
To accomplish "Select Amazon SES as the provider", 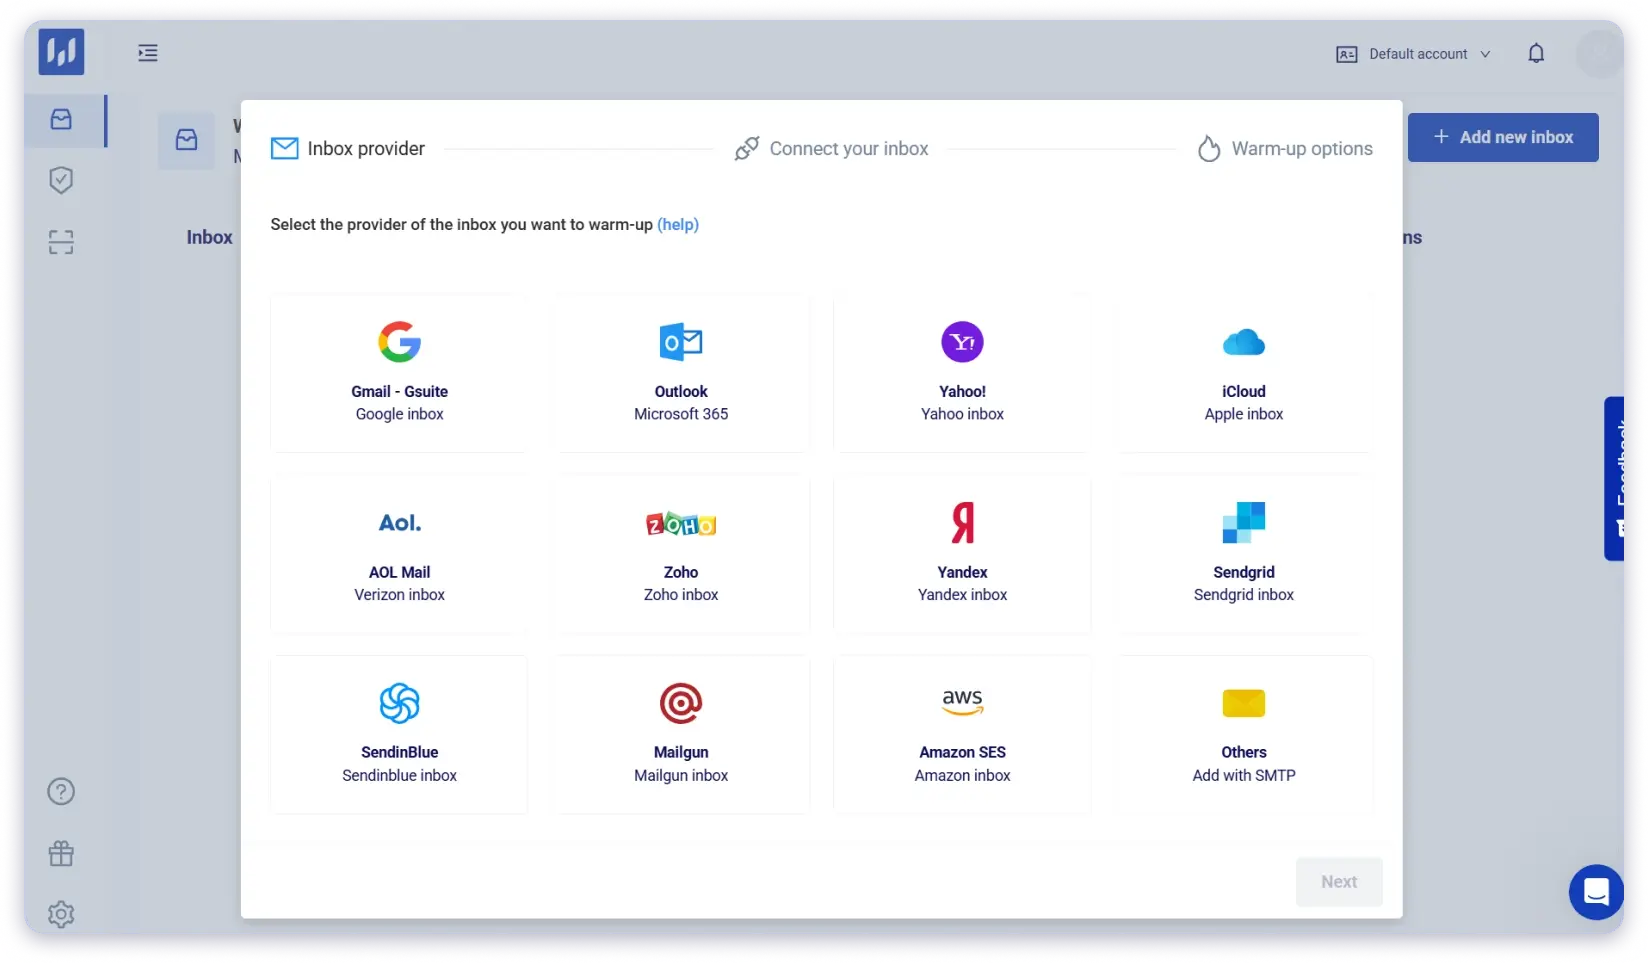I will 962,734.
